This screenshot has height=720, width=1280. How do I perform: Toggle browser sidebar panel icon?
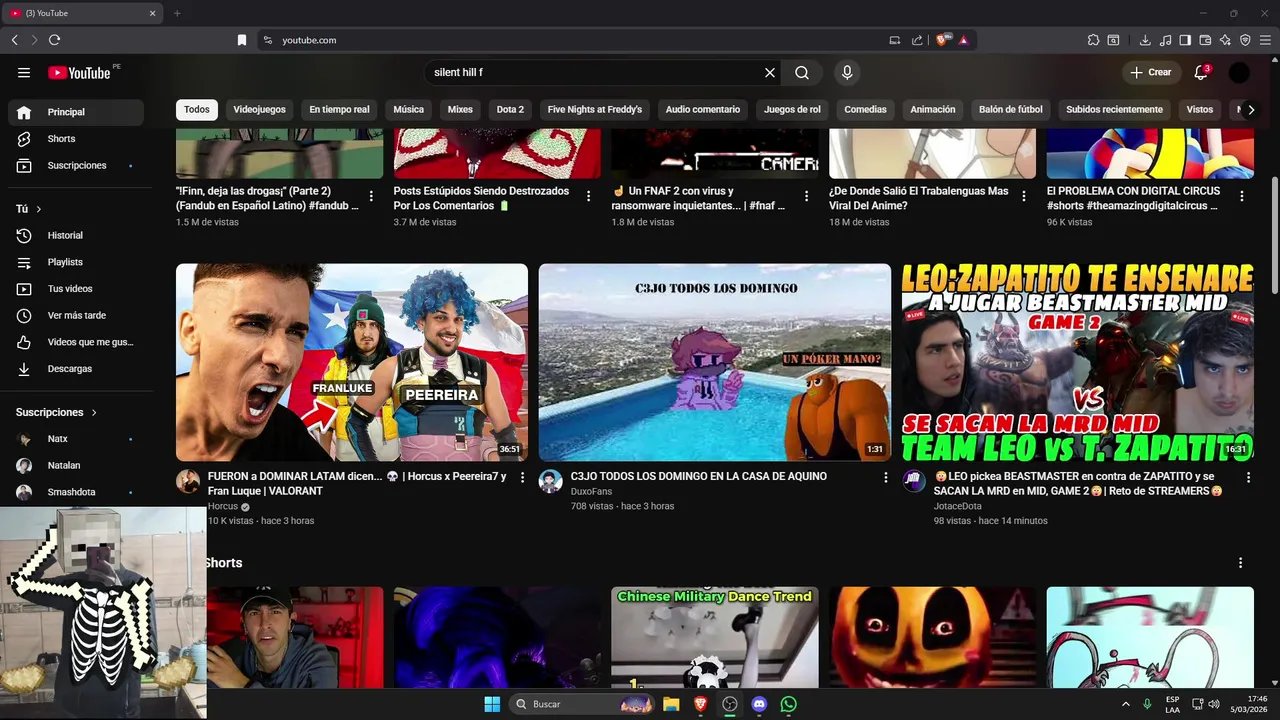tap(1185, 40)
